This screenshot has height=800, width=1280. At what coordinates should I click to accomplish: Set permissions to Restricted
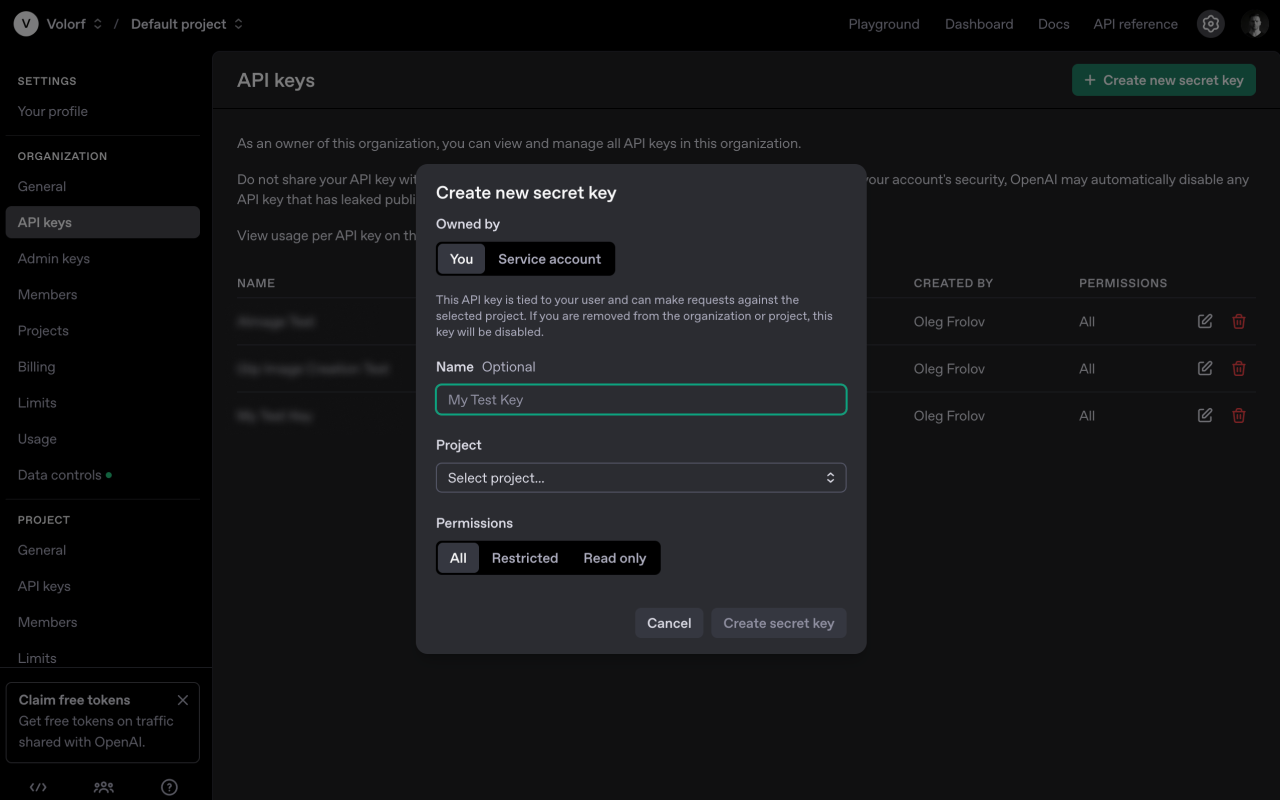pyautogui.click(x=525, y=558)
